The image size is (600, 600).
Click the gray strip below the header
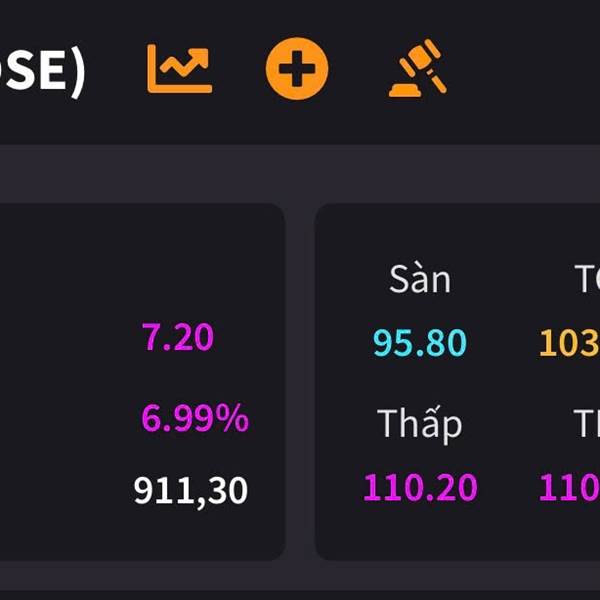point(300,172)
